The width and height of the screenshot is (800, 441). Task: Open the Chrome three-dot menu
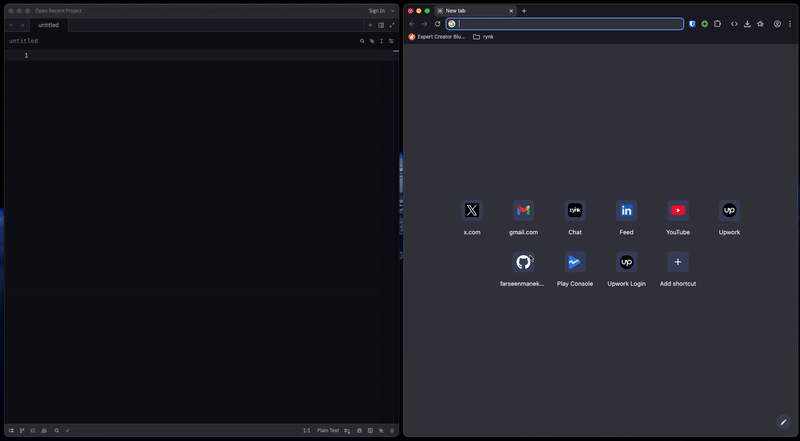790,24
